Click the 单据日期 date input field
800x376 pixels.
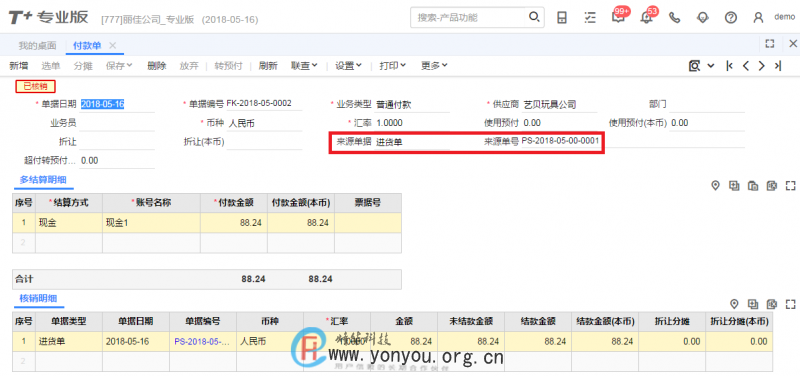click(117, 104)
